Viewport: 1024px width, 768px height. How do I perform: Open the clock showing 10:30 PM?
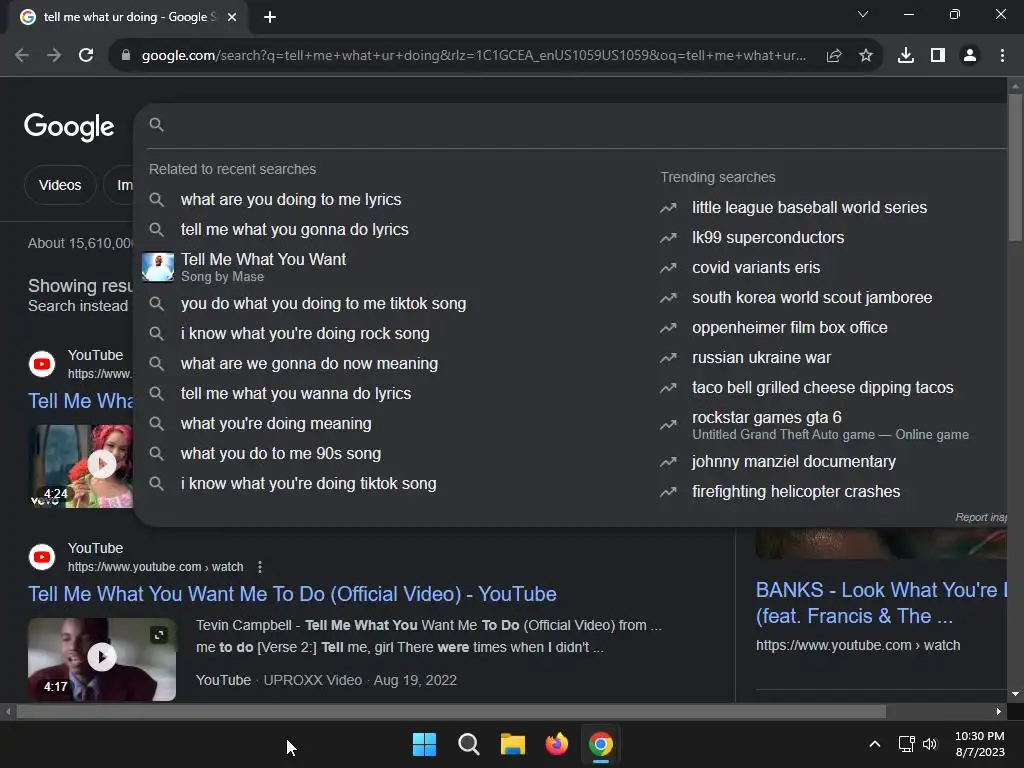pyautogui.click(x=980, y=744)
